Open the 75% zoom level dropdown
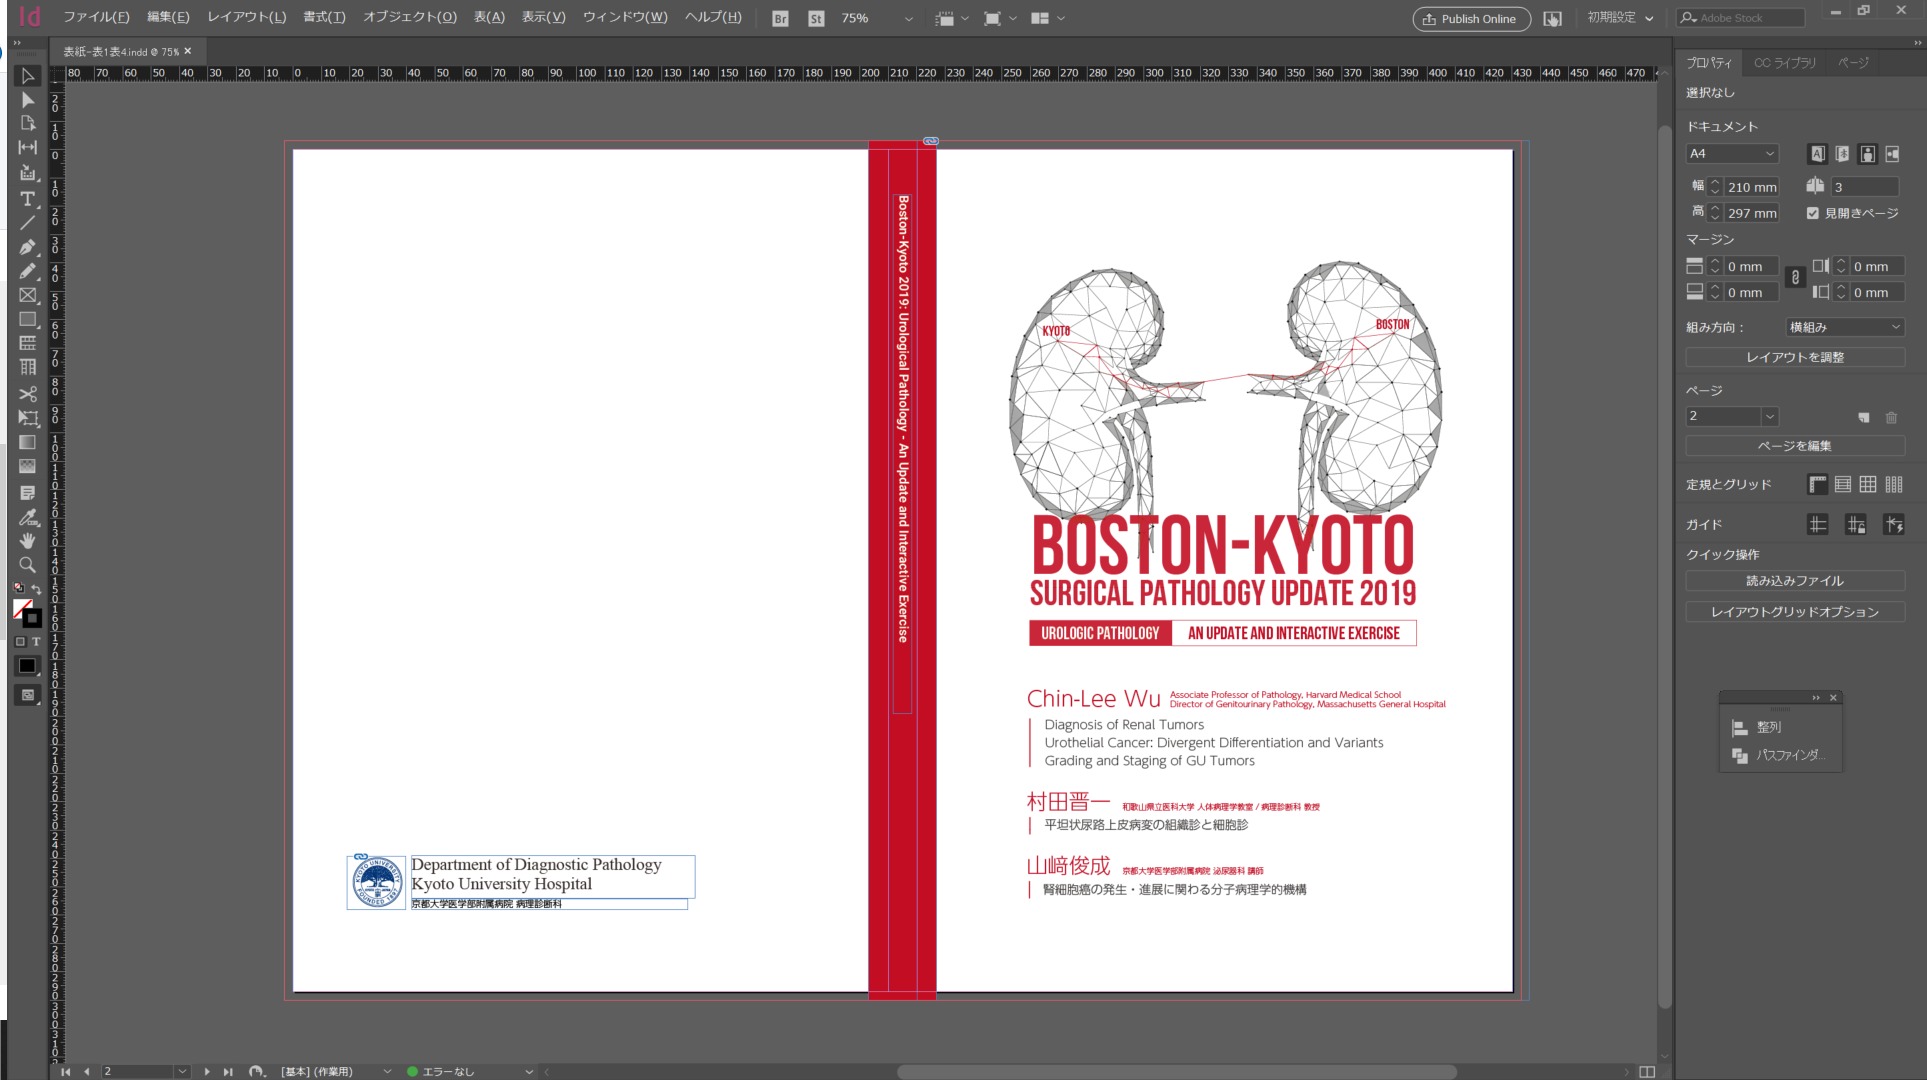The height and width of the screenshot is (1080, 1927). 908,19
